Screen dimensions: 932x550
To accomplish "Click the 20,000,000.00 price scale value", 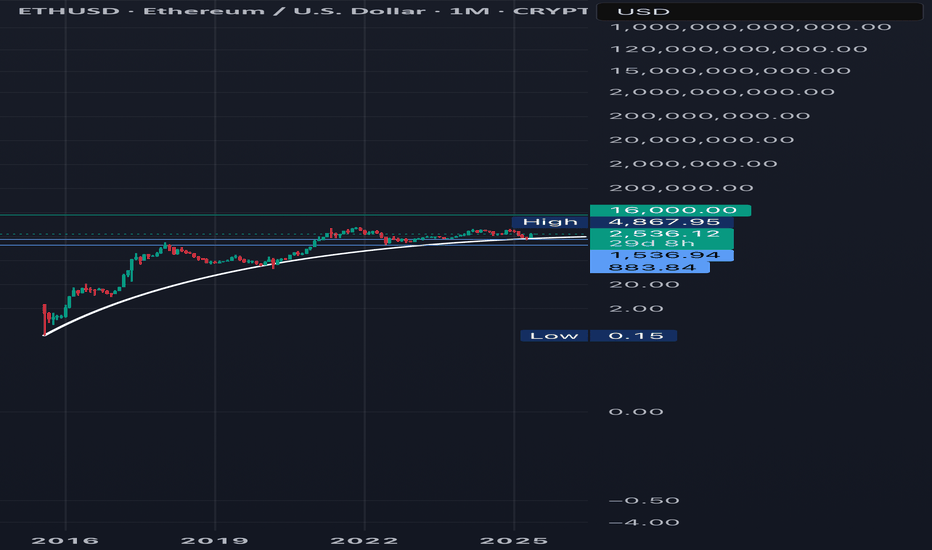I will tap(701, 140).
